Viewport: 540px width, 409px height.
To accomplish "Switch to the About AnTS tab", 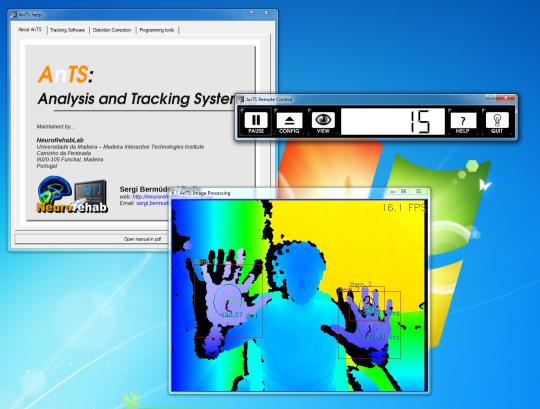I will [30, 30].
